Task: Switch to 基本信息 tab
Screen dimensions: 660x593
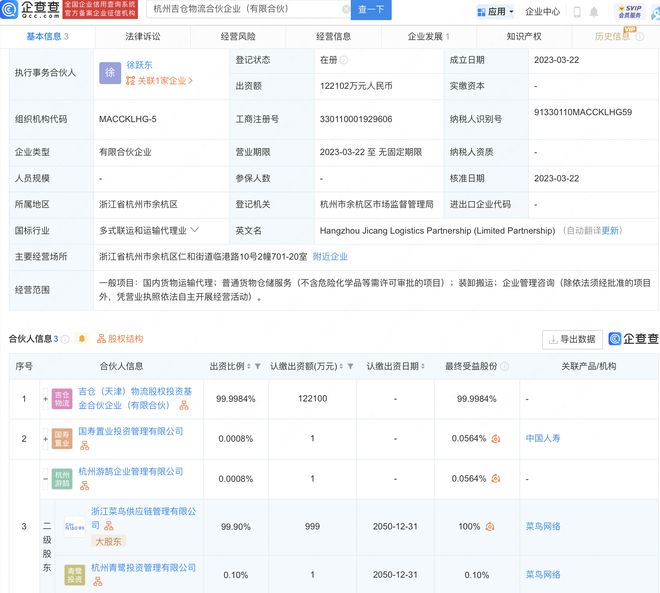Action: 47,37
